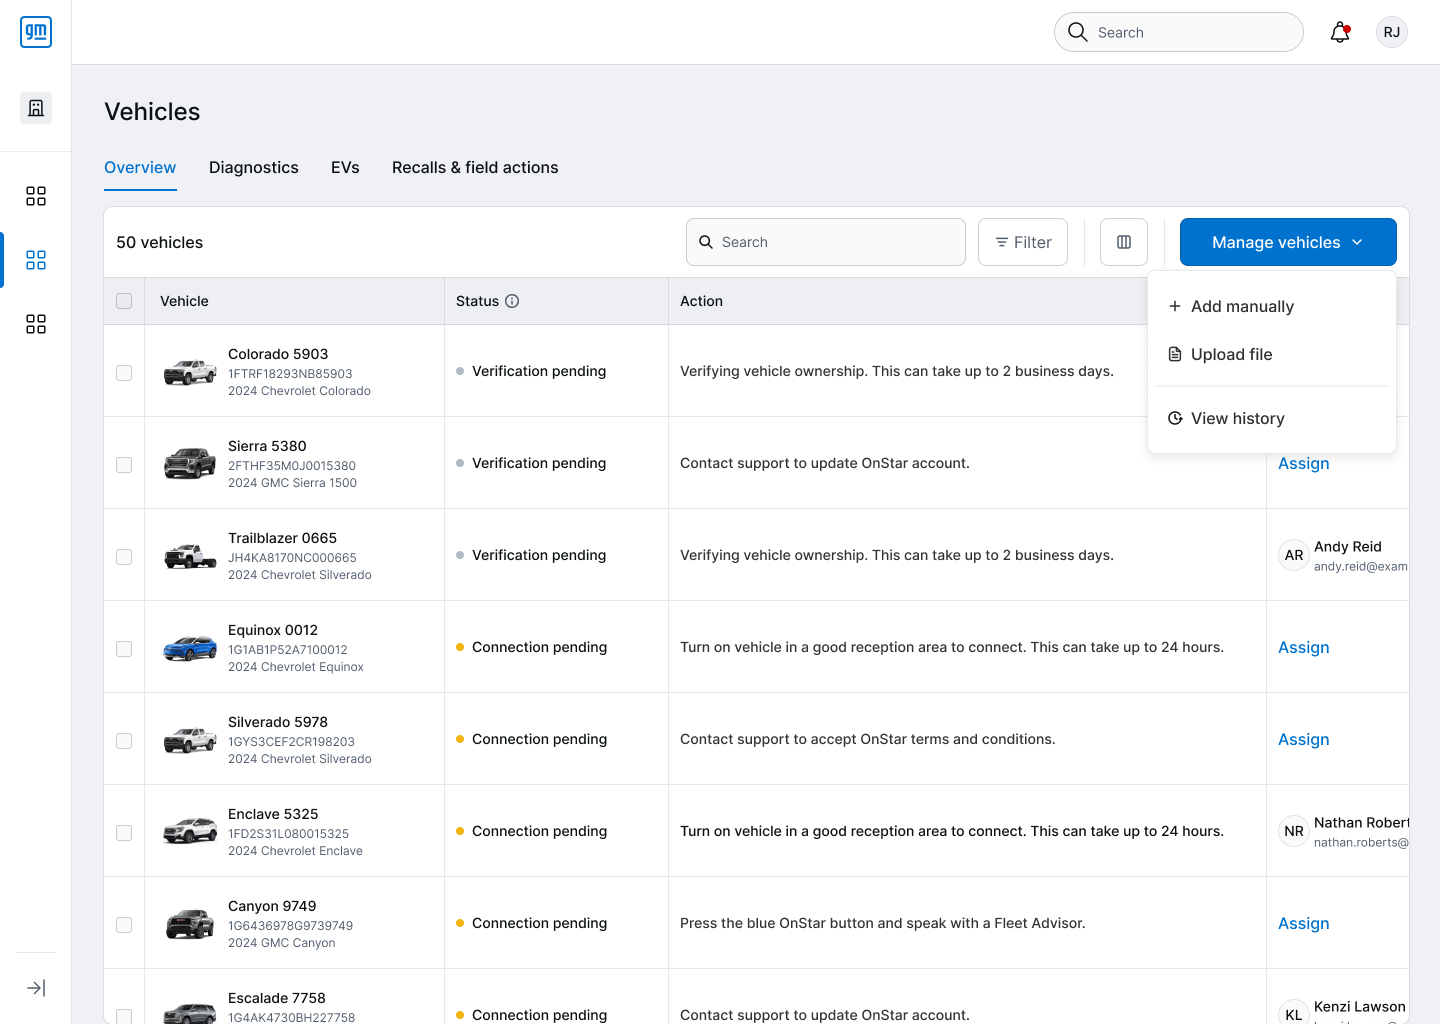Image resolution: width=1440 pixels, height=1024 pixels.
Task: Click VIN 1FTRF18293NB85903
Action: tap(290, 374)
